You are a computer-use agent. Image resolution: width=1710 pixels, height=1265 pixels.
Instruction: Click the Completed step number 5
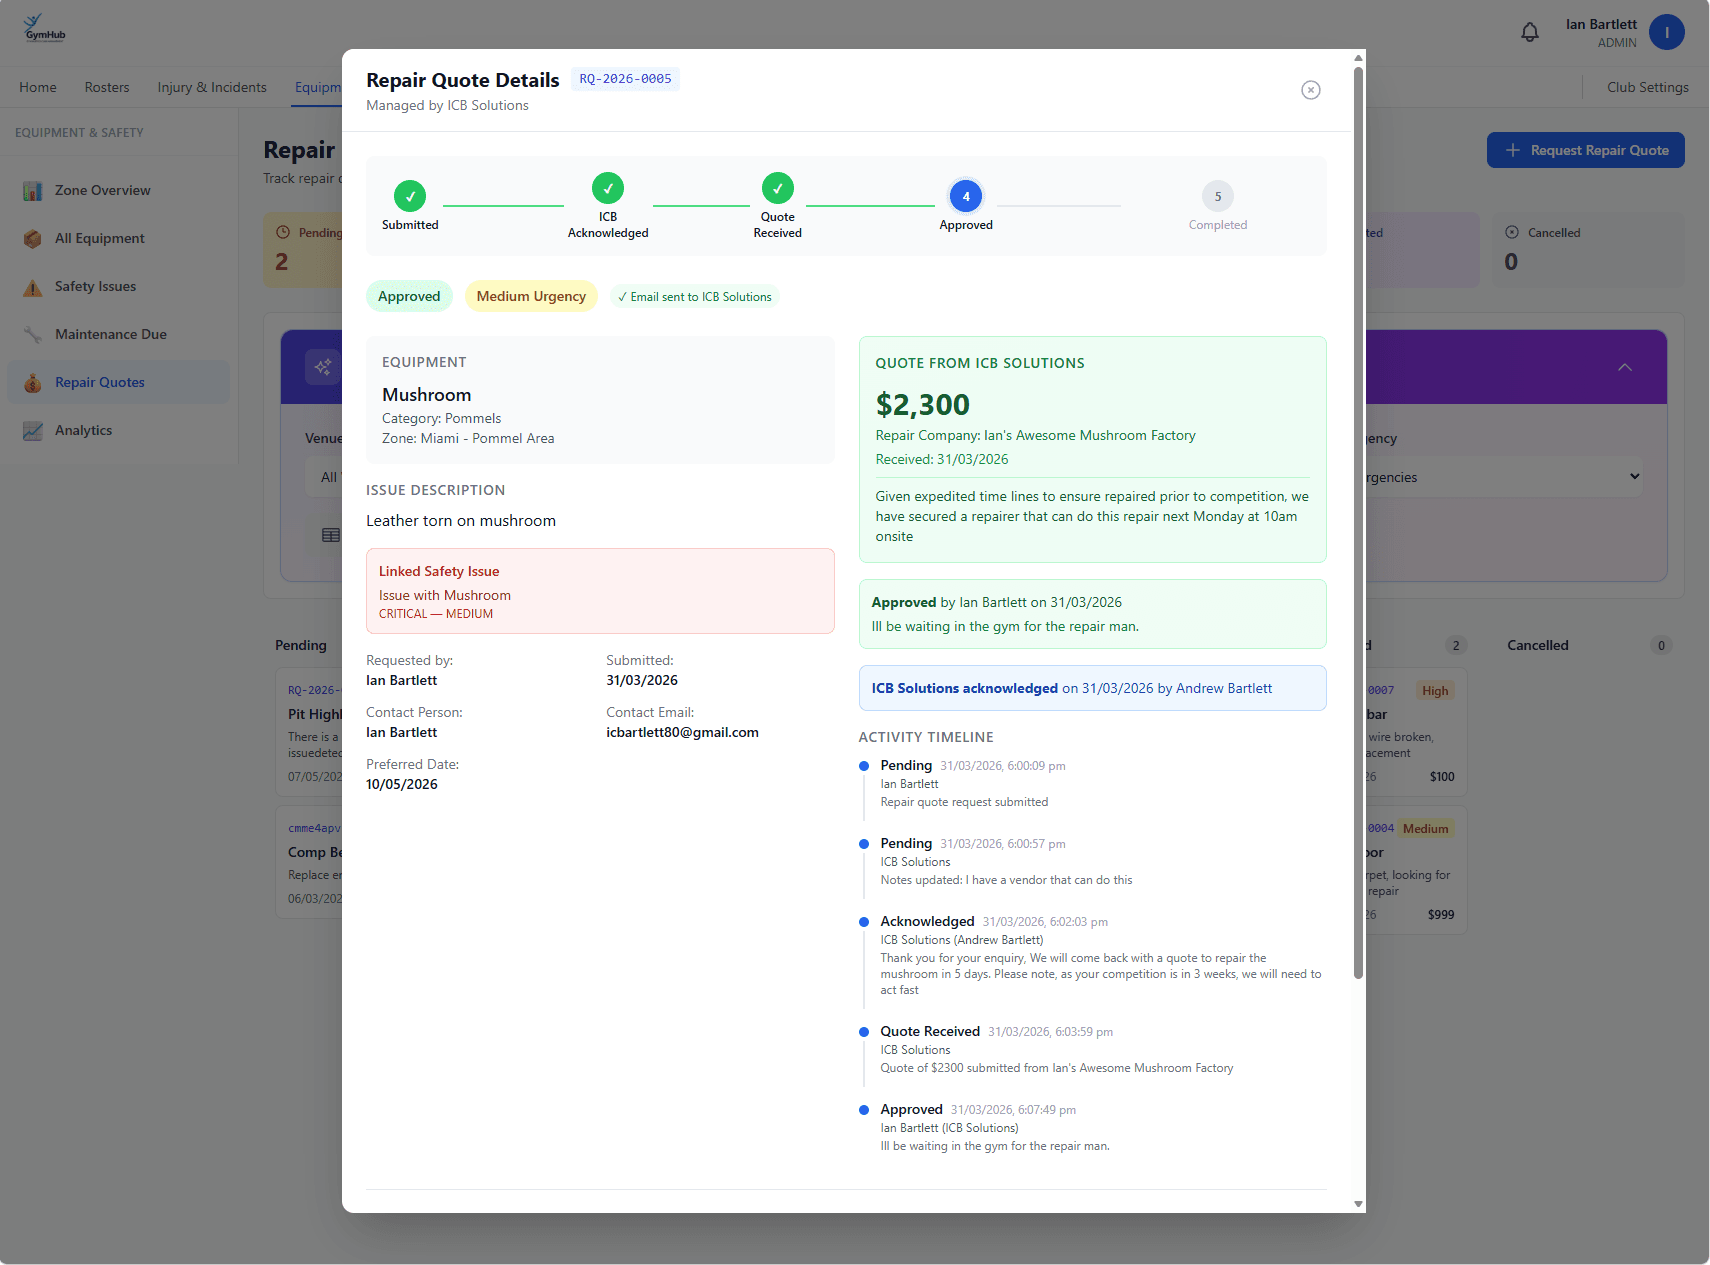tap(1218, 196)
